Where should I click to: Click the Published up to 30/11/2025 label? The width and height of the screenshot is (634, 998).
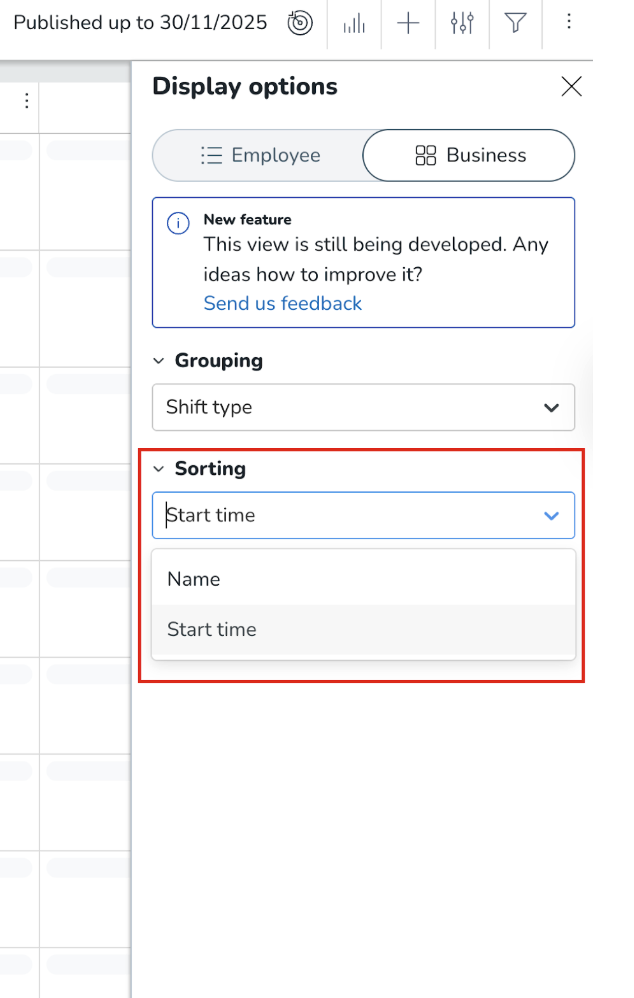pyautogui.click(x=140, y=23)
